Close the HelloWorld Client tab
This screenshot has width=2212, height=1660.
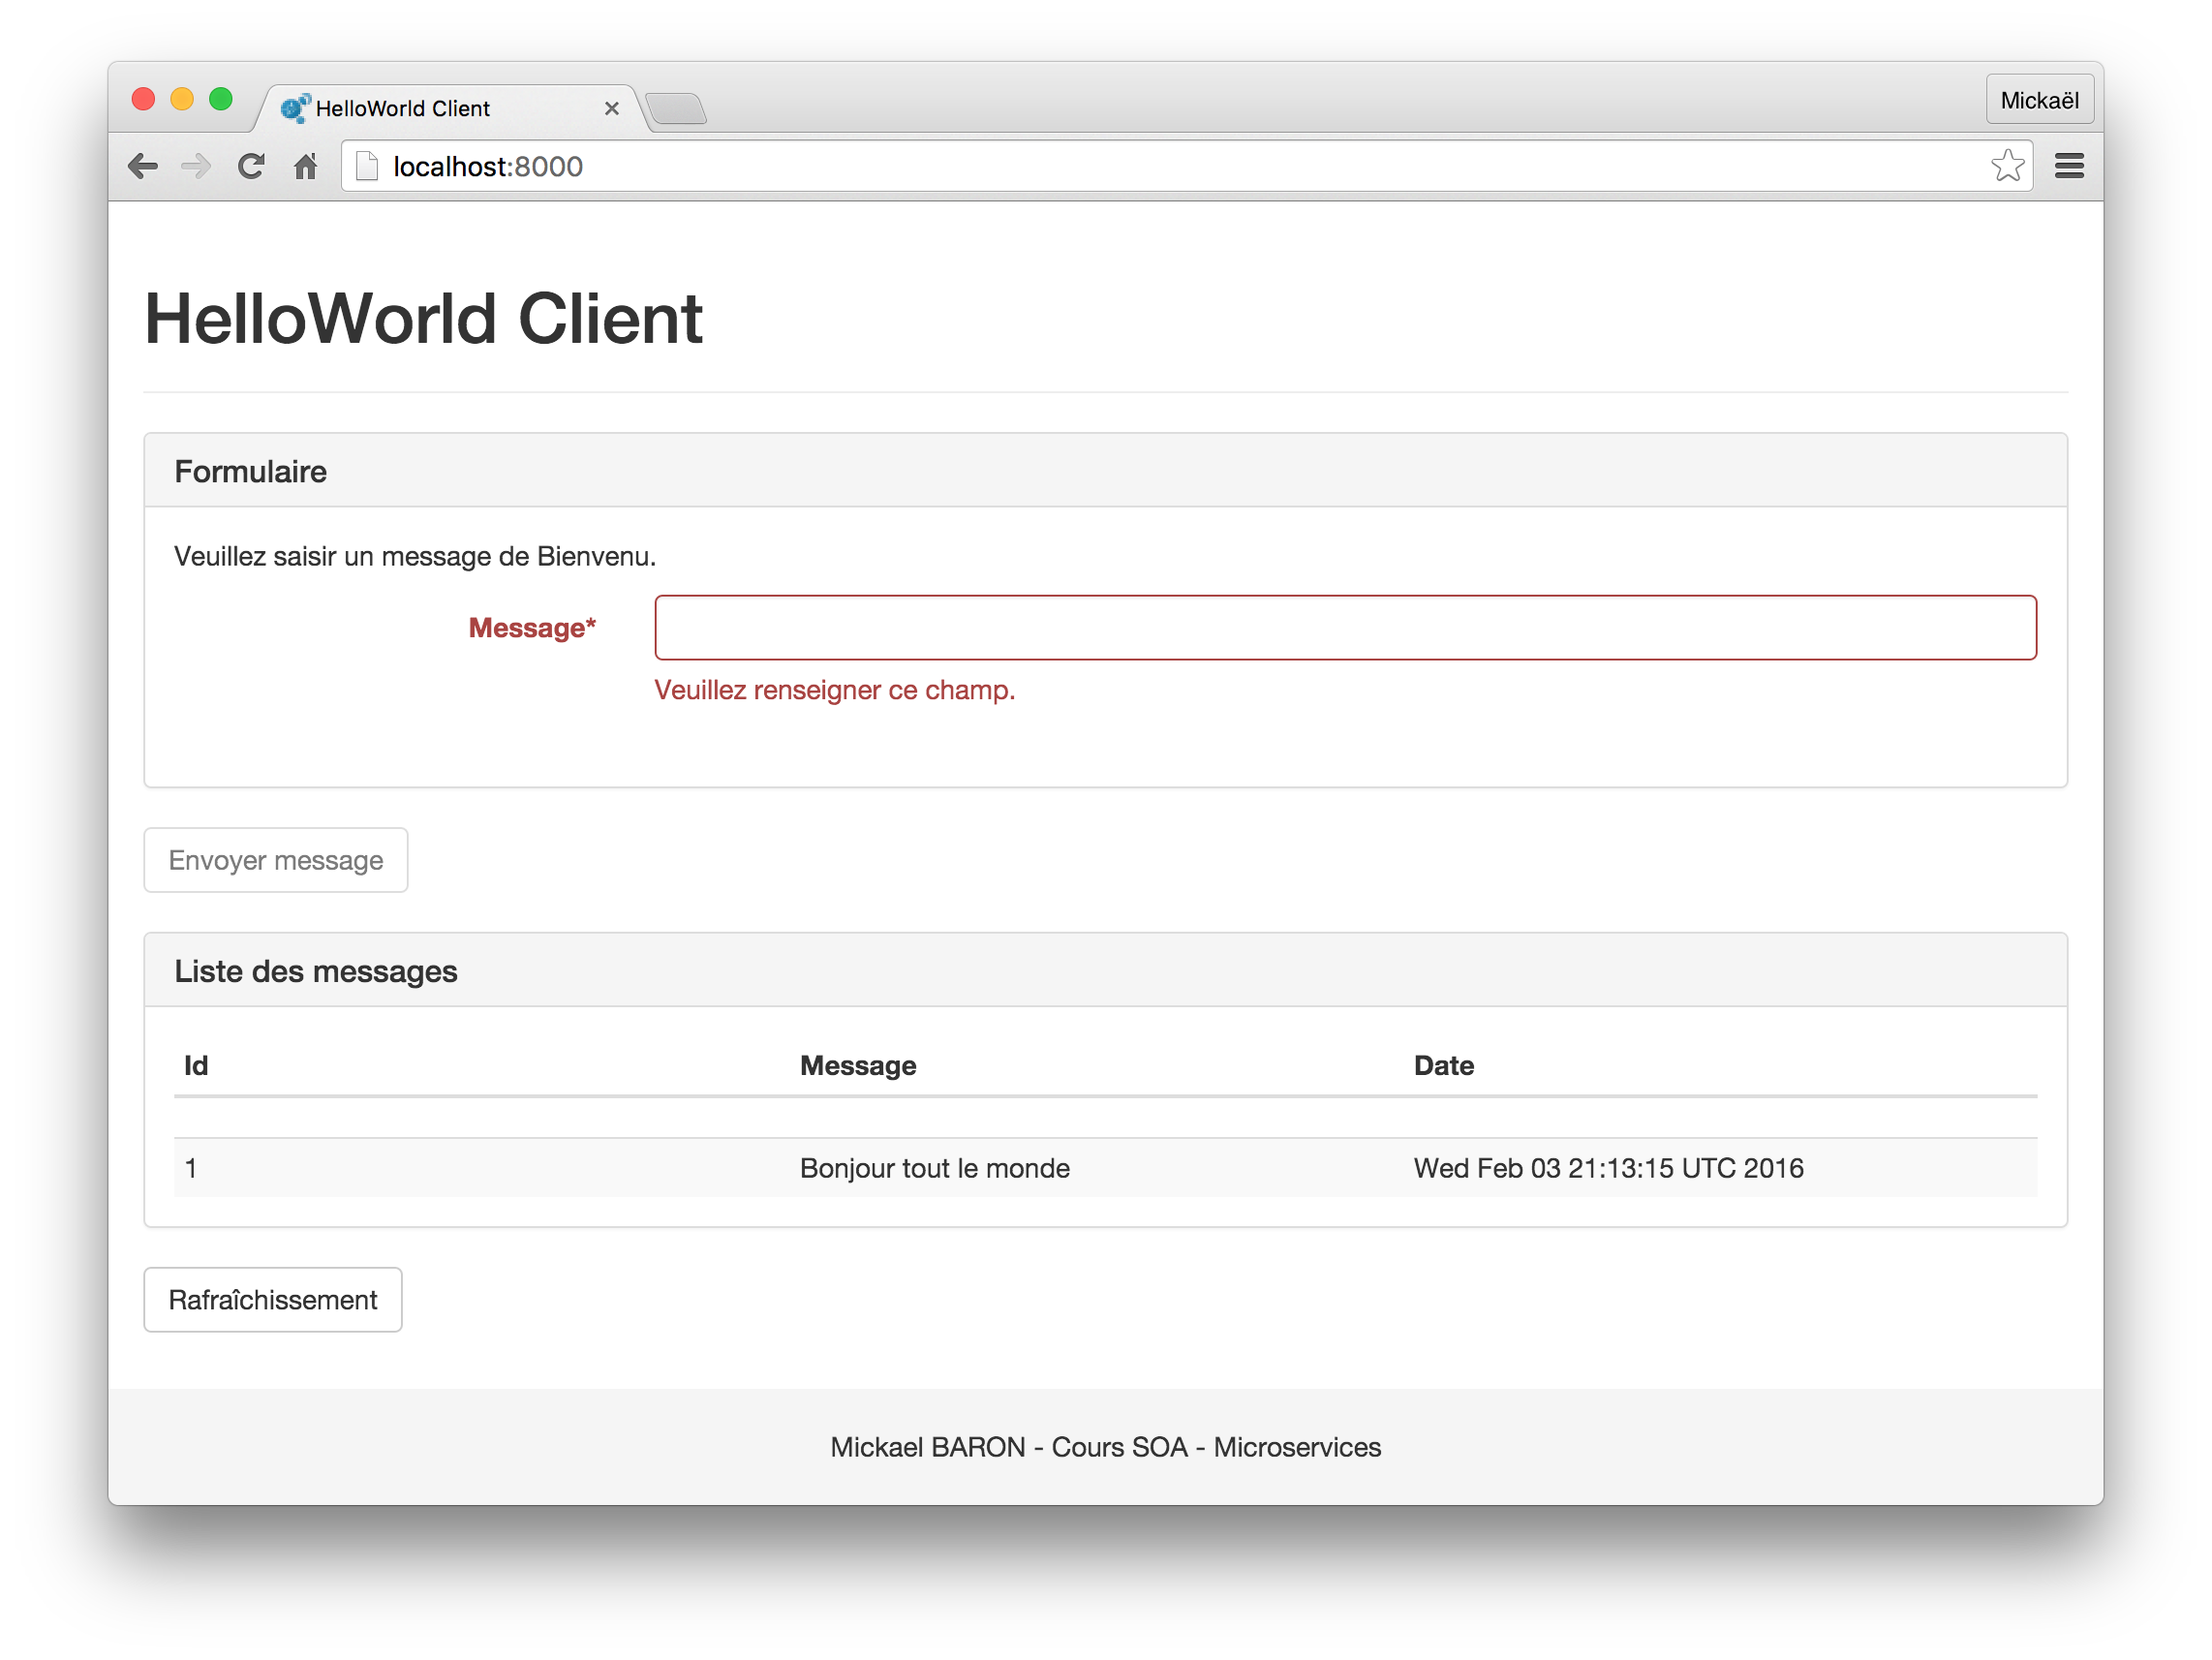[612, 109]
